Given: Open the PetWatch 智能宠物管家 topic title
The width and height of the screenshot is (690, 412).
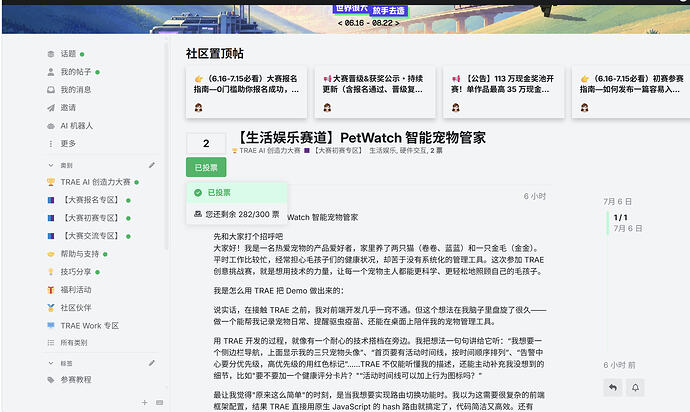Looking at the screenshot, I should (x=361, y=138).
